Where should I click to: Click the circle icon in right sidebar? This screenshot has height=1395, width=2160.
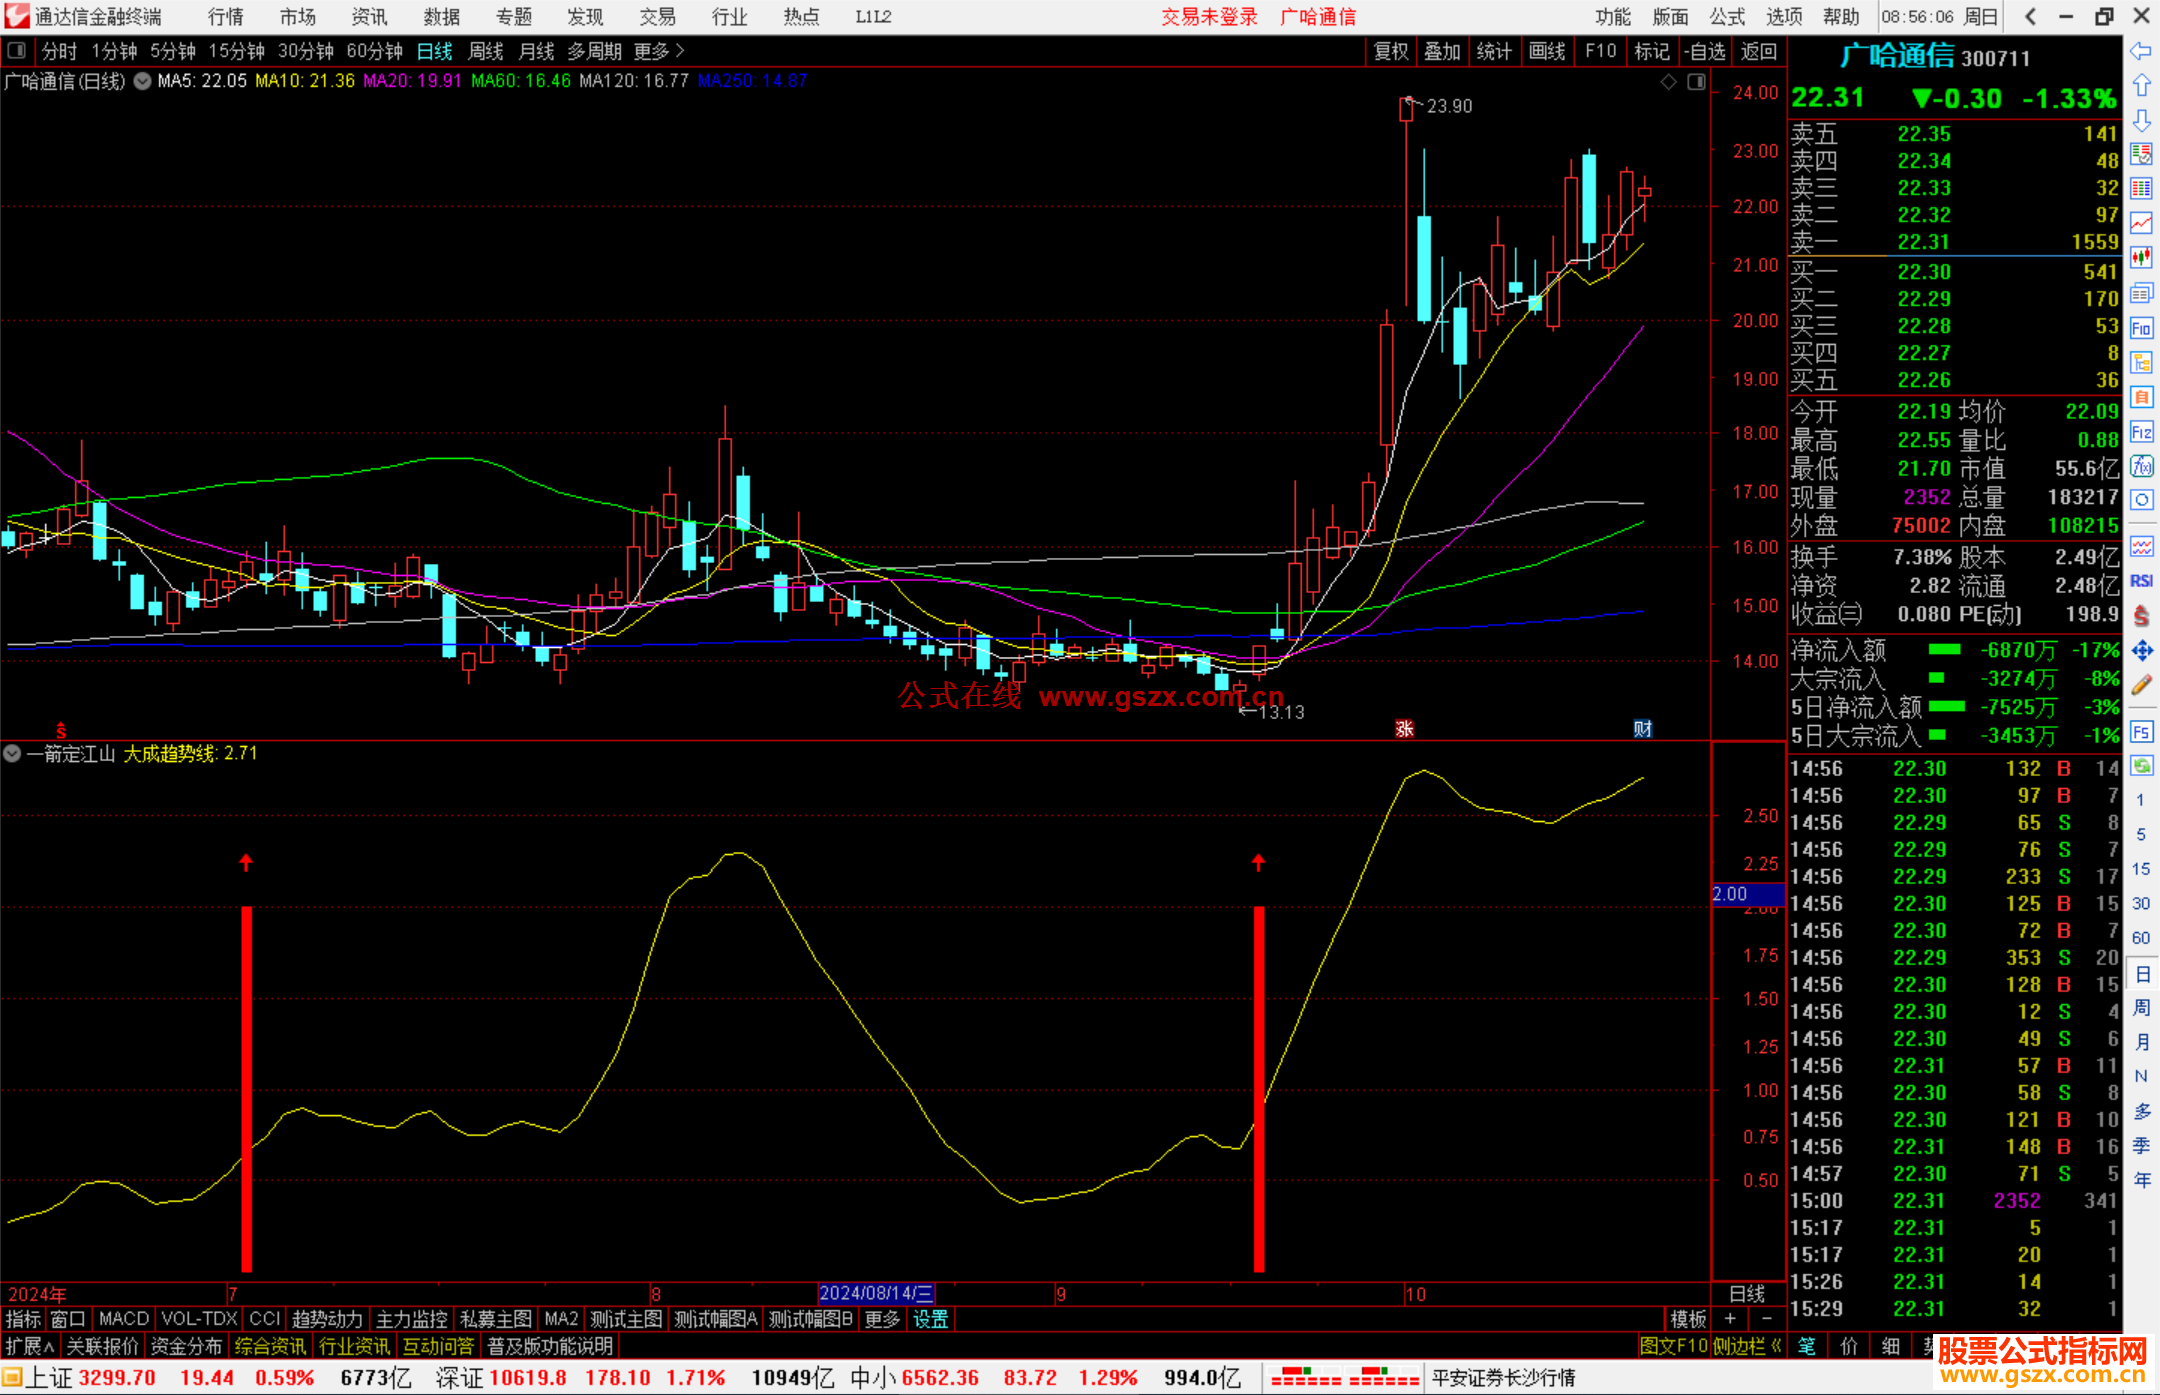pos(2141,500)
